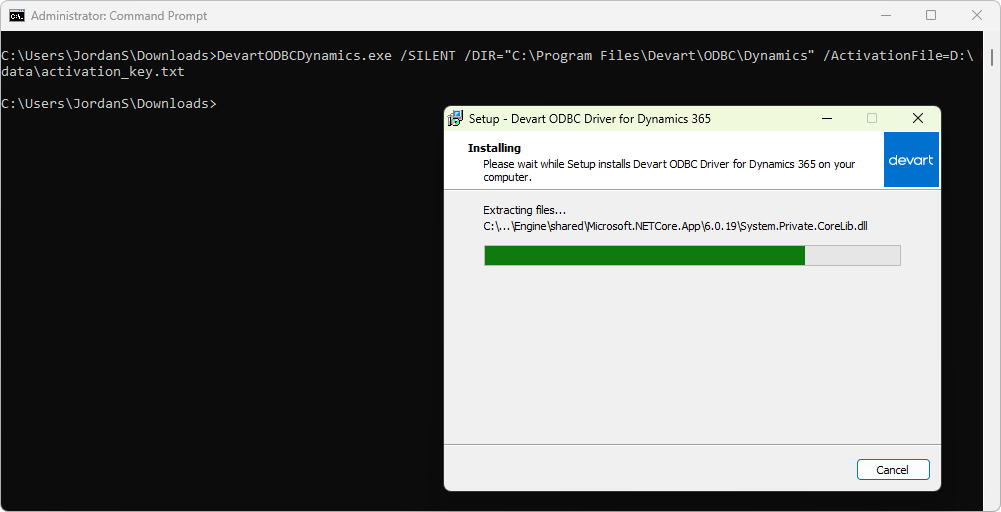
Task: Click the 'Installing' heading in Setup
Action: tap(494, 148)
